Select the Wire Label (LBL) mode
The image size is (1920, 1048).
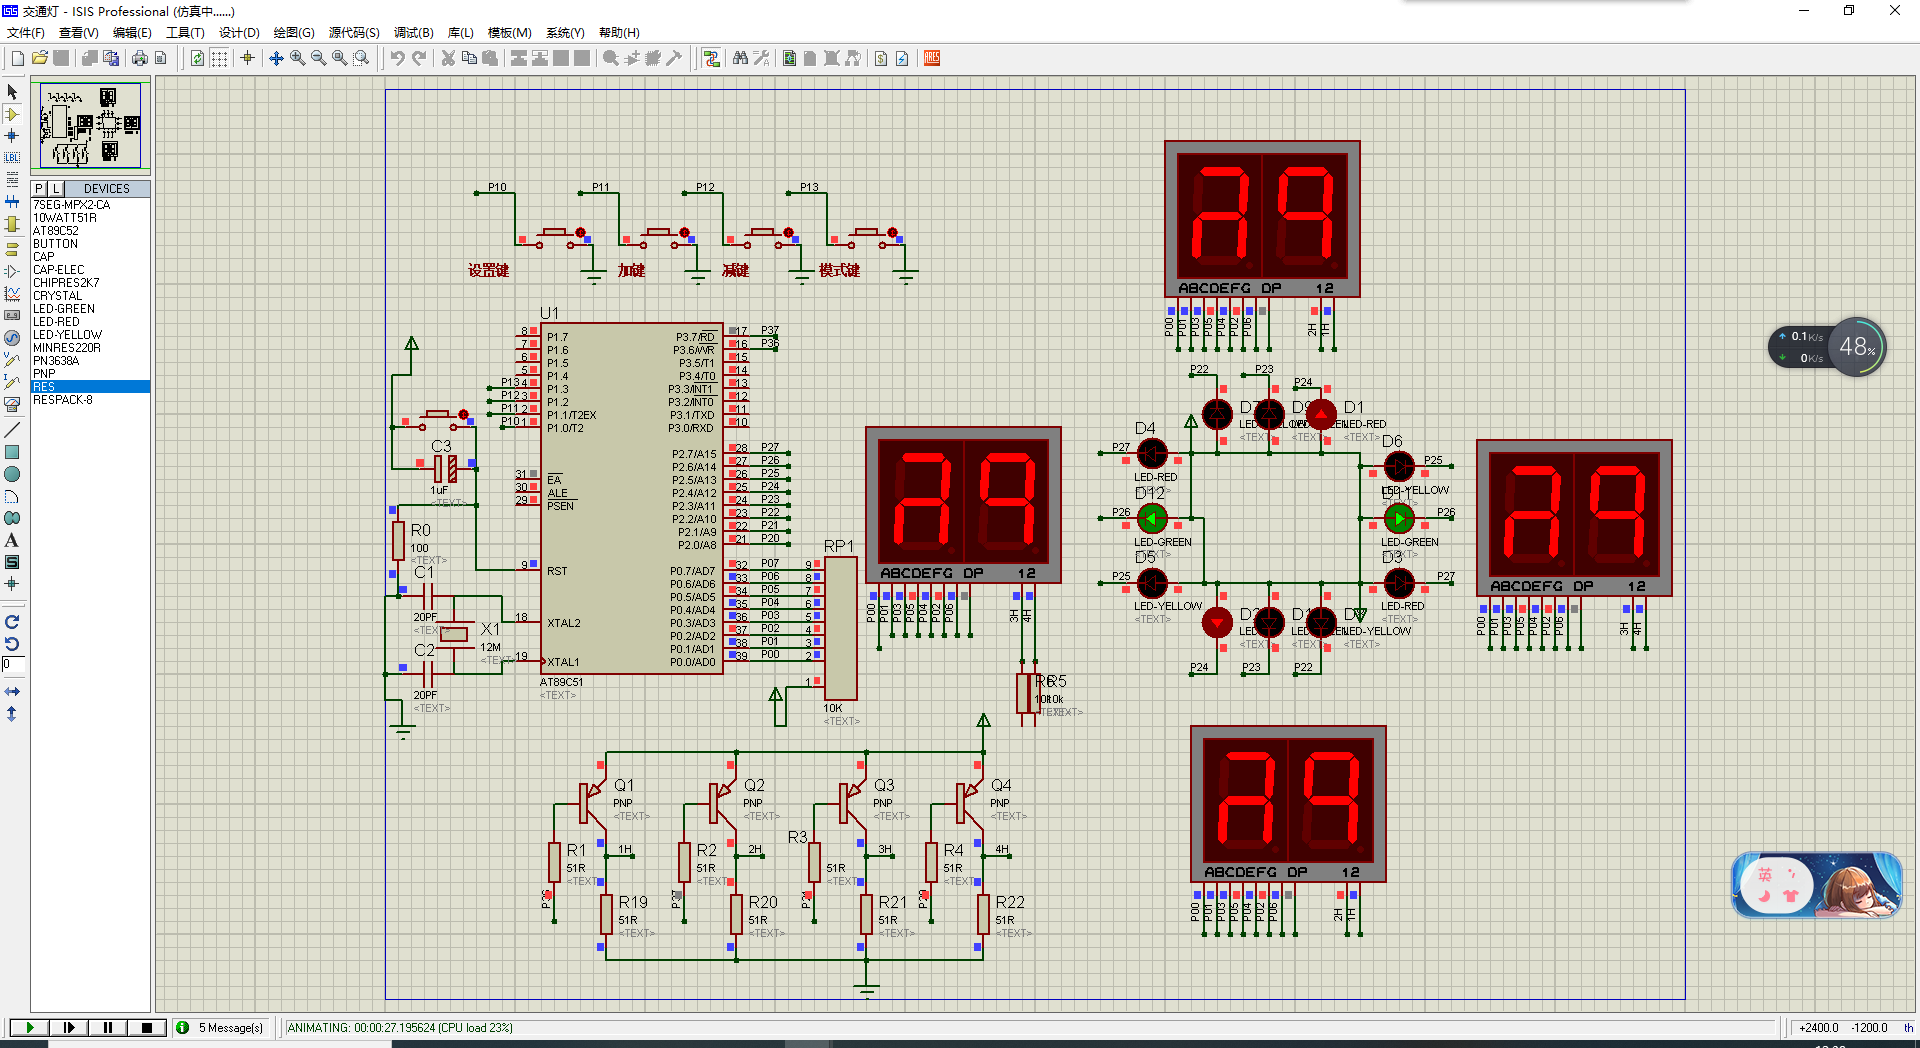pos(12,158)
